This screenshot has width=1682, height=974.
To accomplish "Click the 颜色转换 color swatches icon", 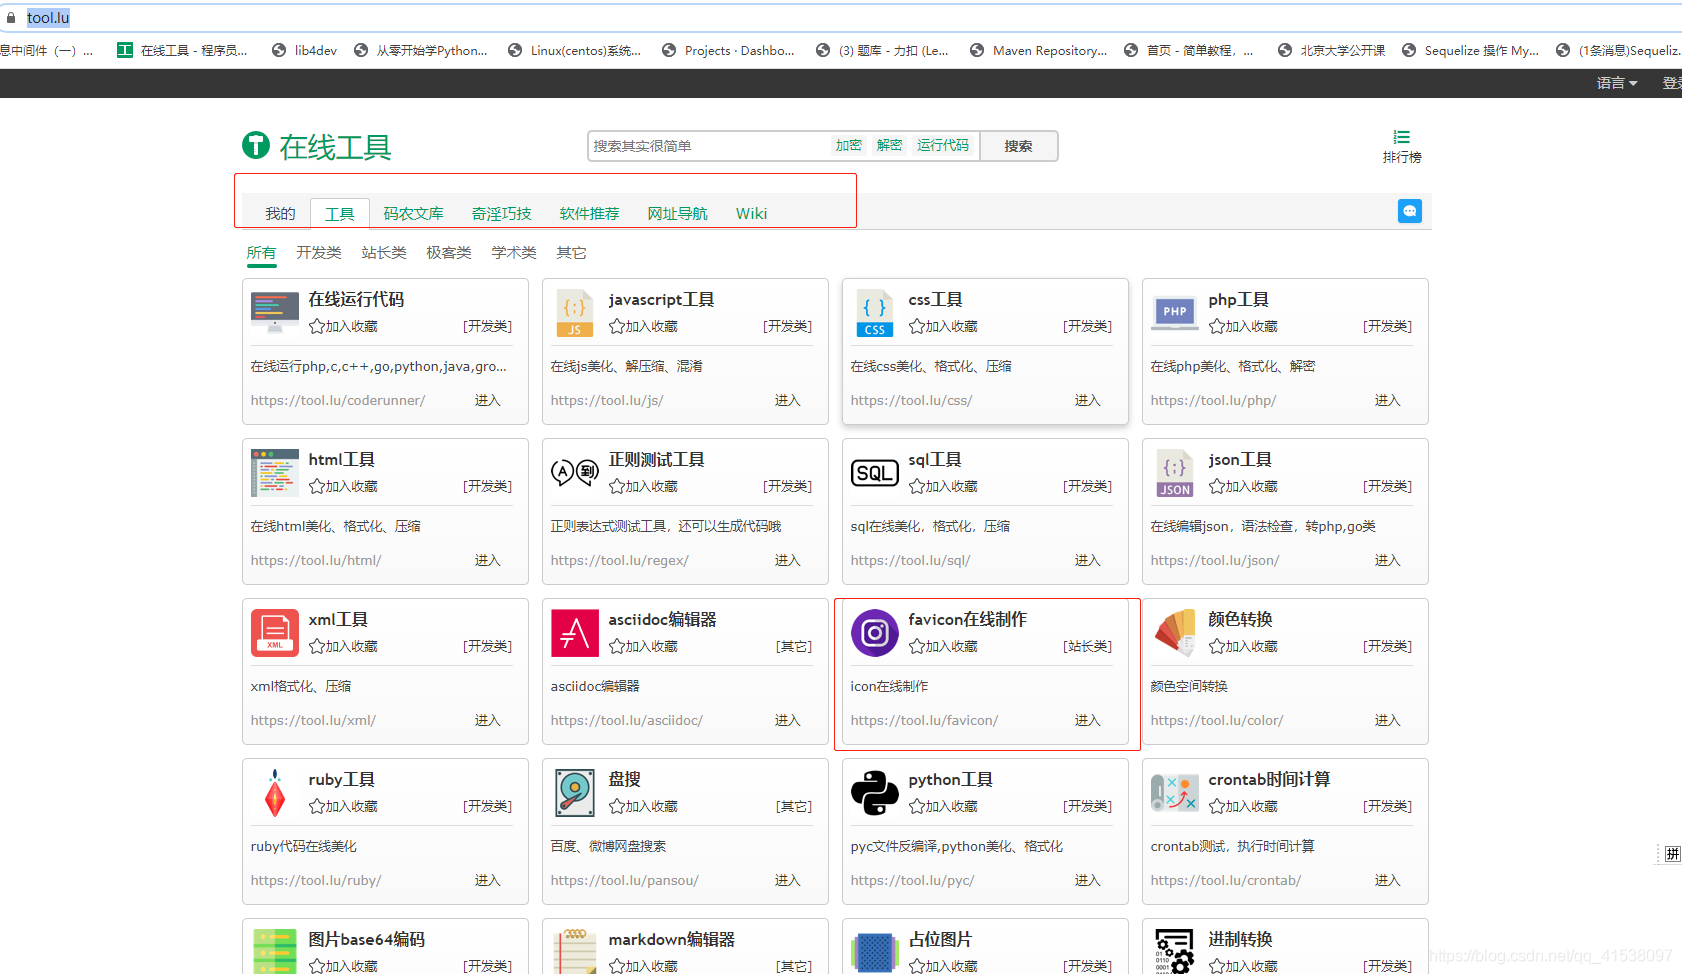I will [x=1175, y=633].
